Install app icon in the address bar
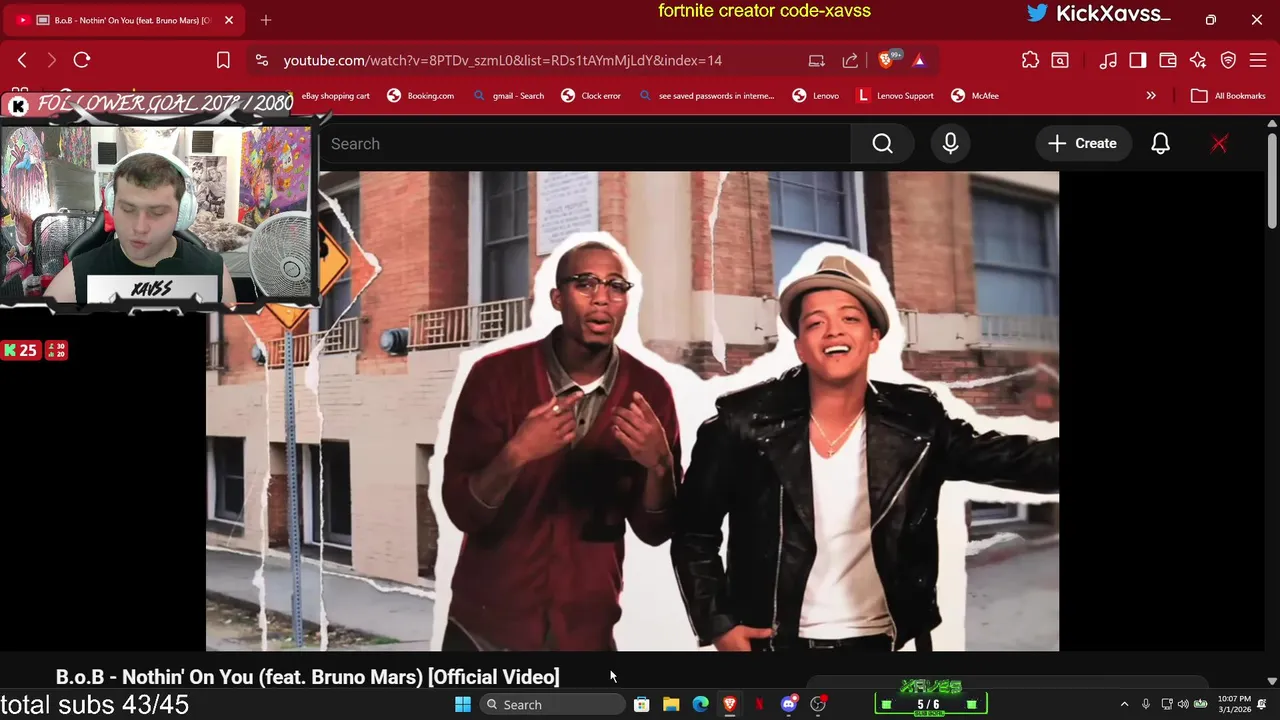1280x720 pixels. pos(817,60)
